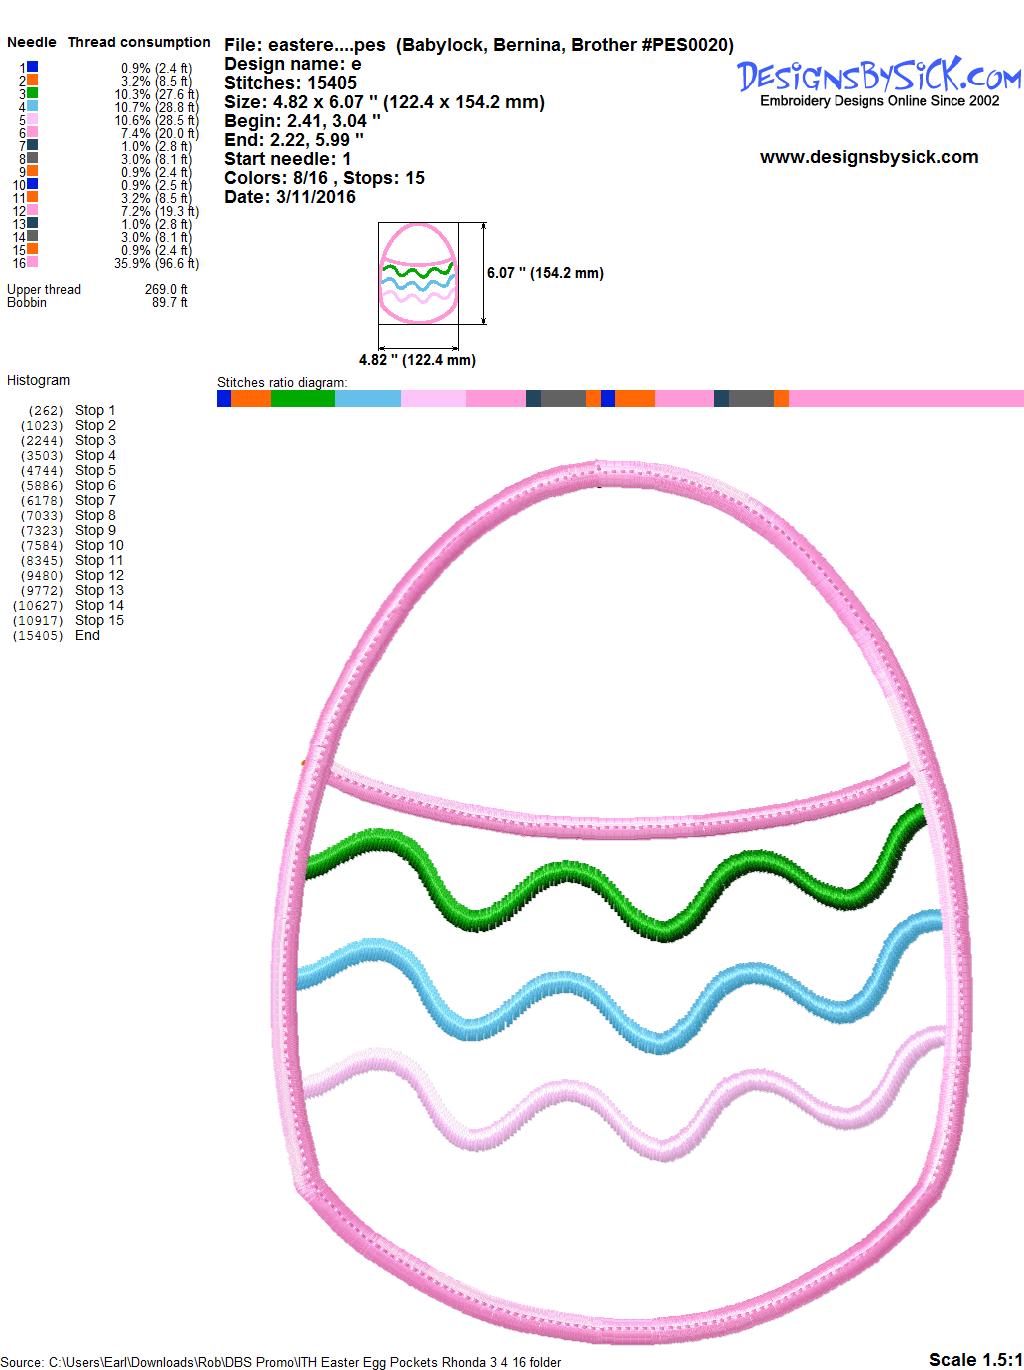Viewport: 1024px width, 1370px height.
Task: Select the blue swatch for needle 1
Action: pos(33,67)
